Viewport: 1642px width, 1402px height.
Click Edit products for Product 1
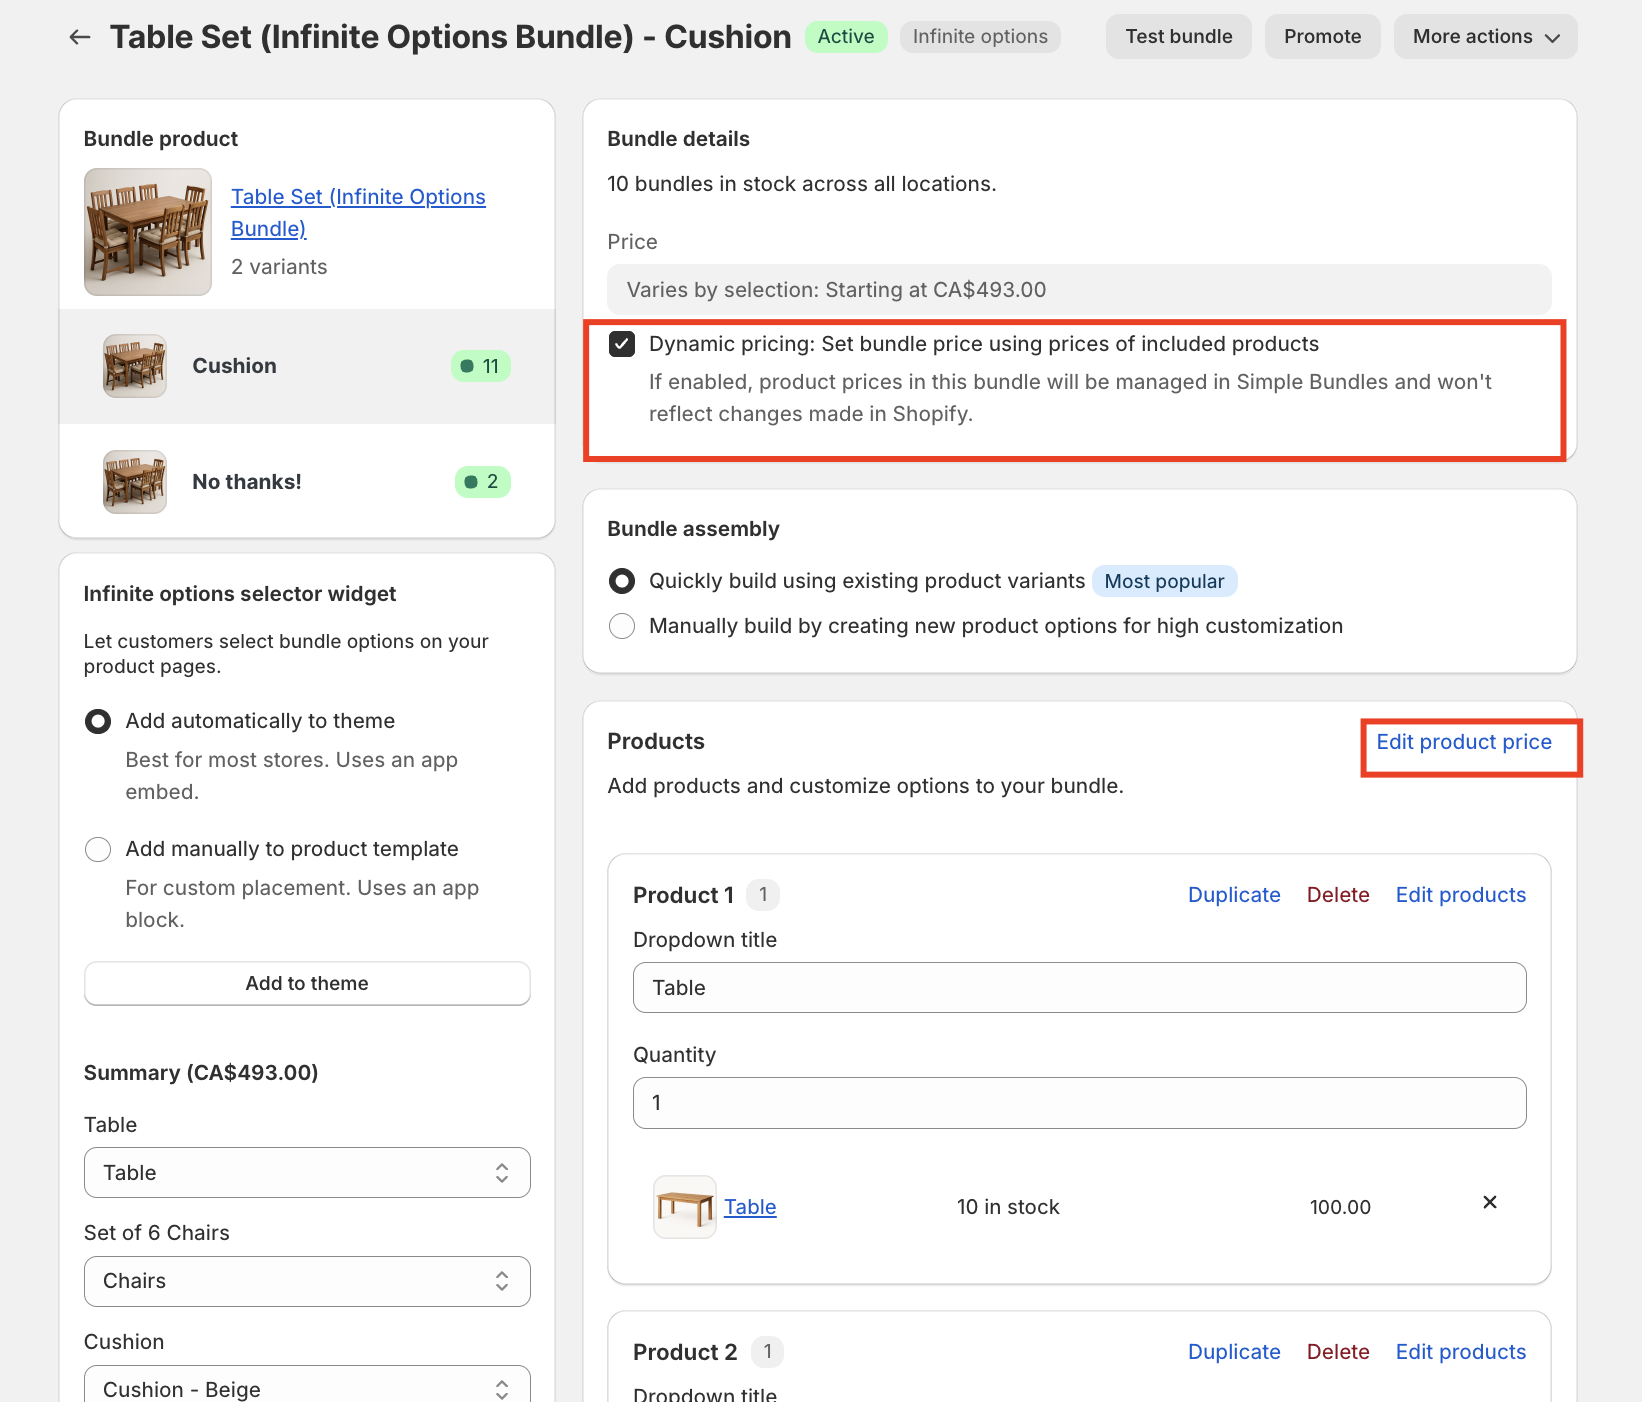point(1461,895)
